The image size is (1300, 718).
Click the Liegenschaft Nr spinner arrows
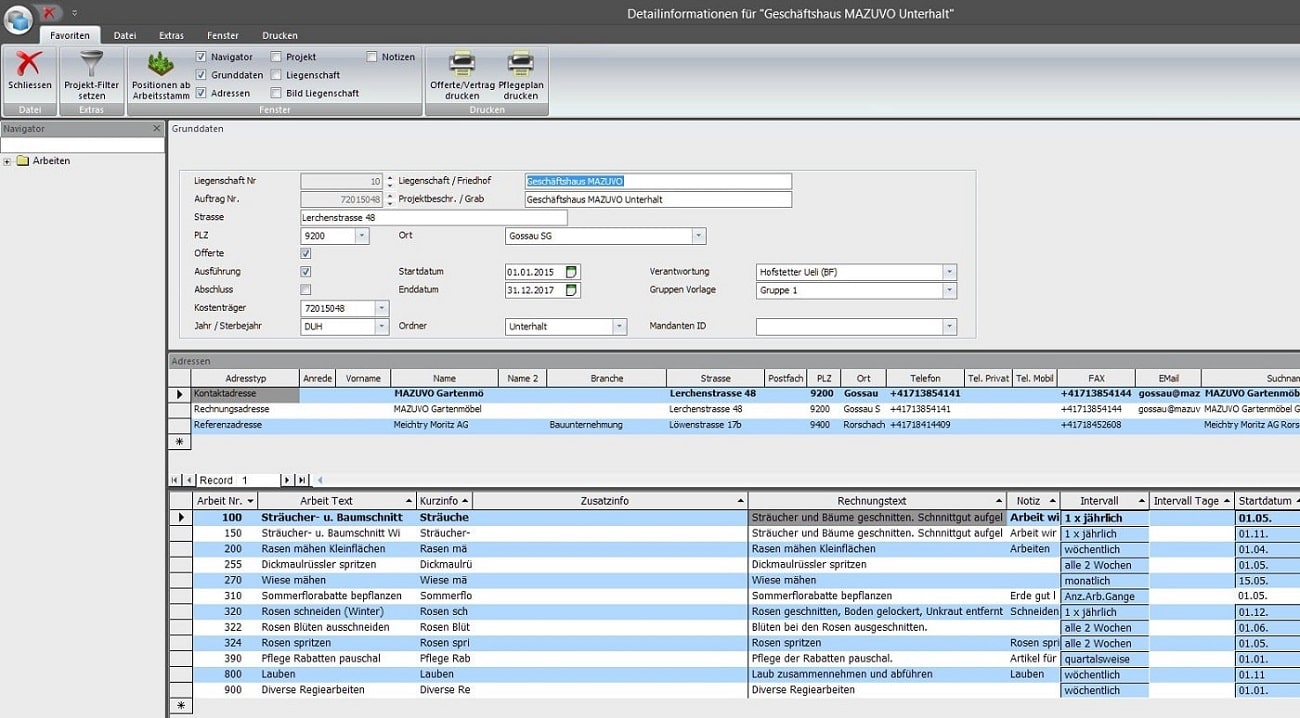click(390, 181)
